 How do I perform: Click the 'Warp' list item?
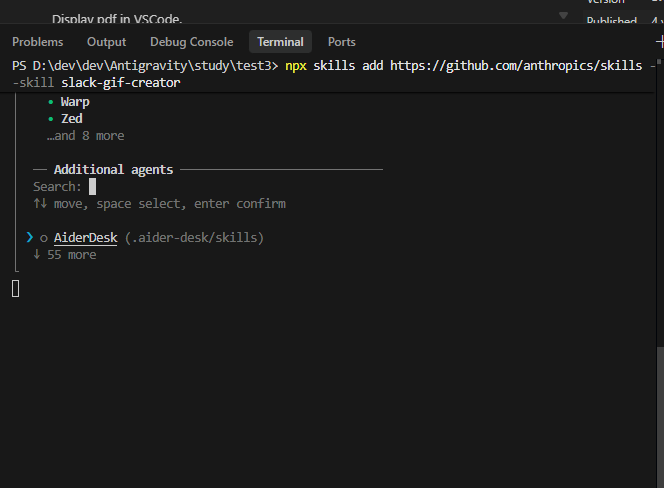75,102
